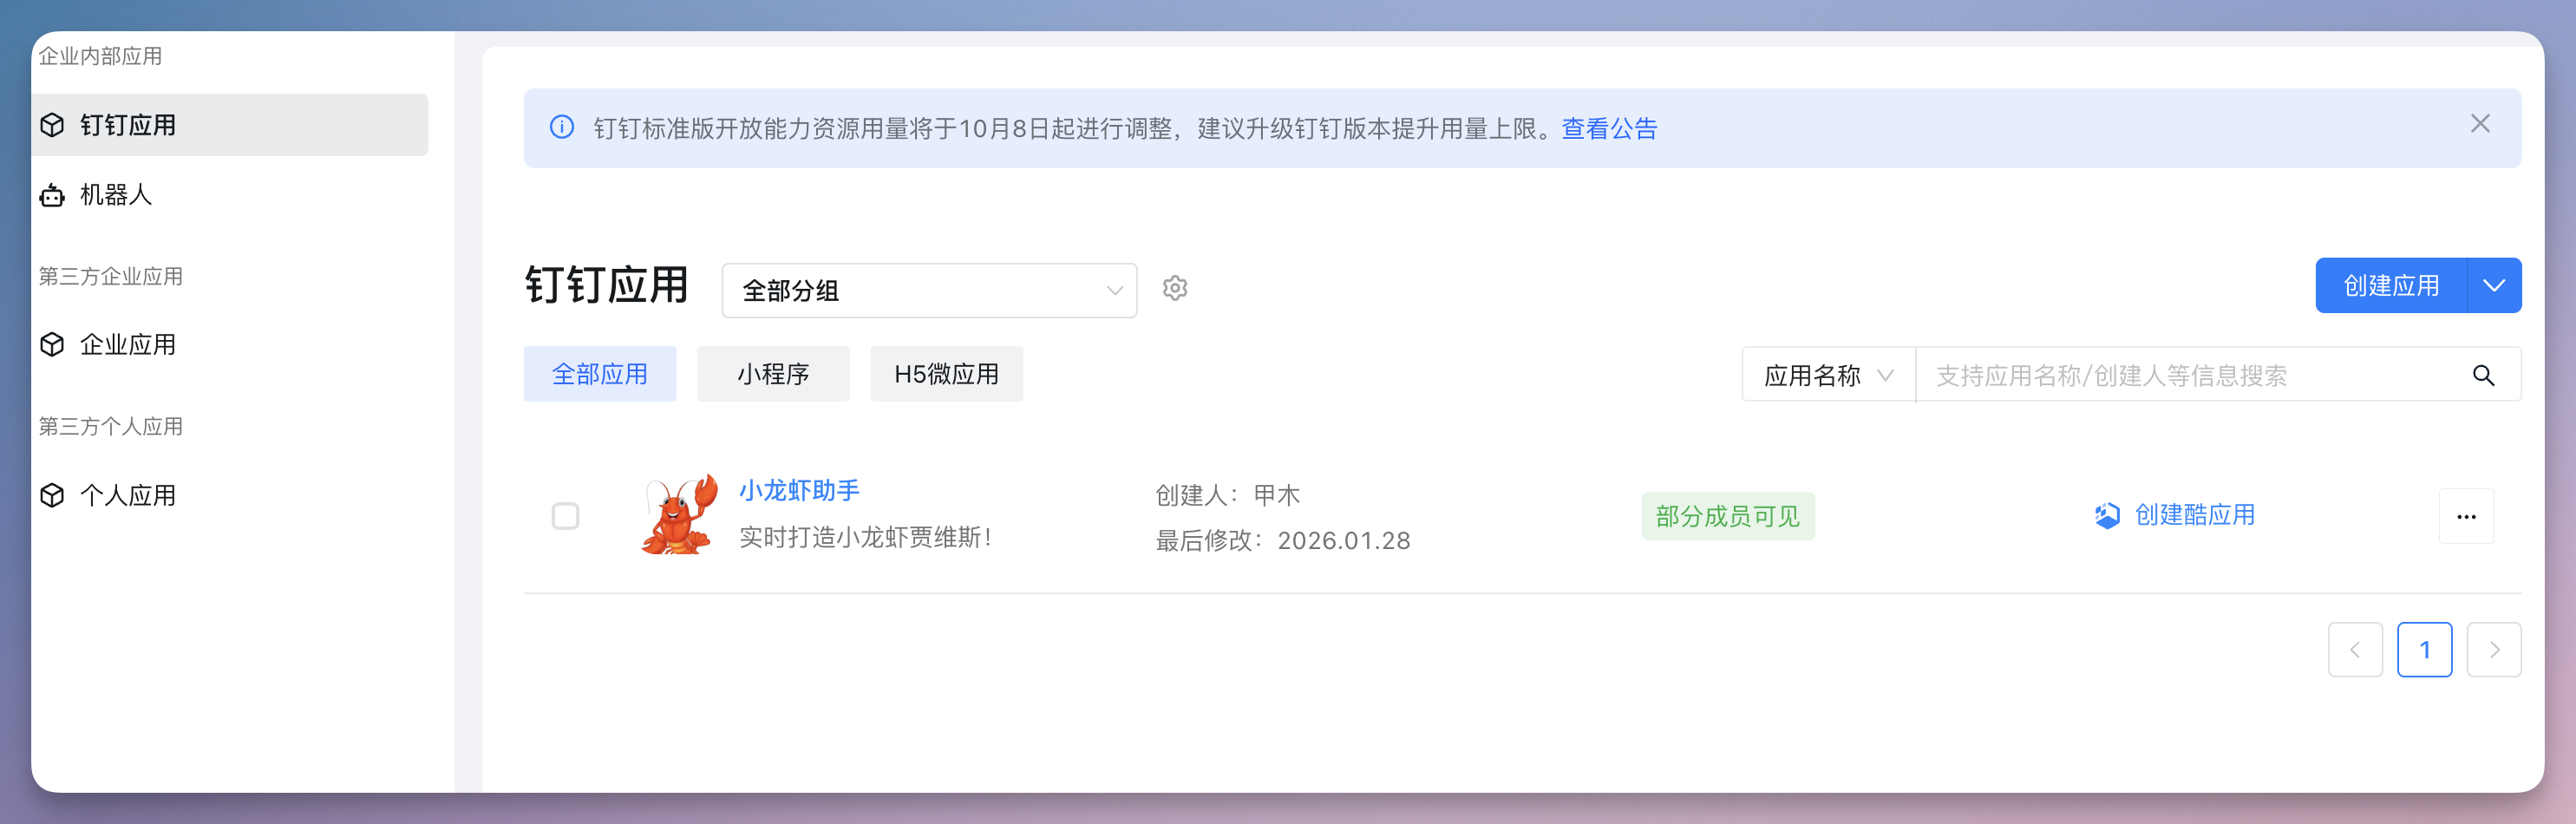Click the search magnifier icon
2576x824 pixels.
click(x=2484, y=375)
